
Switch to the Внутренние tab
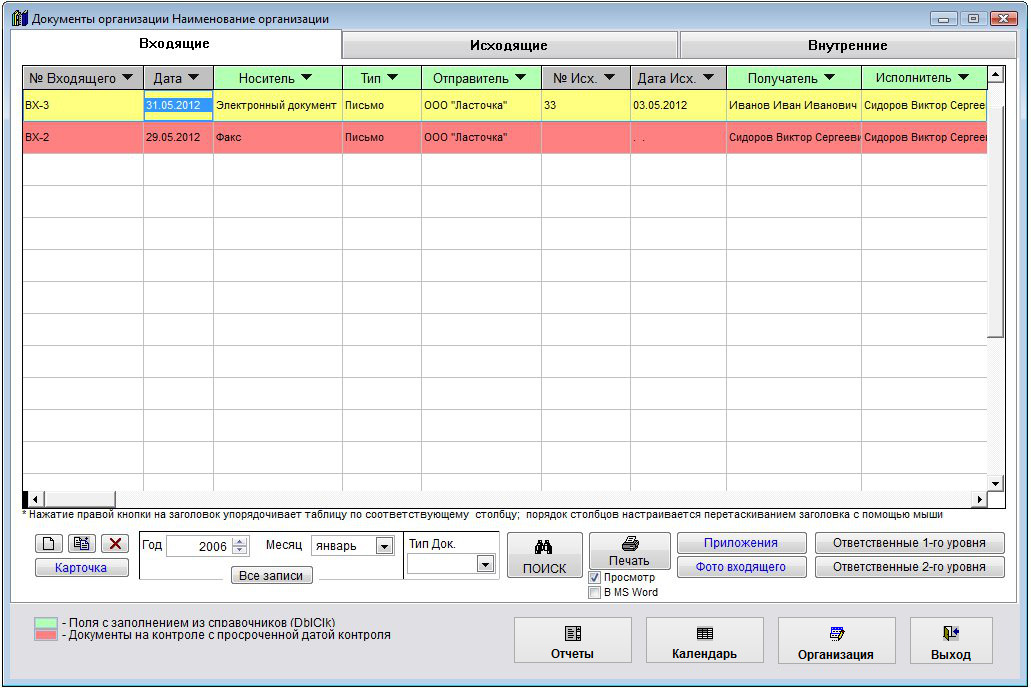(x=847, y=45)
